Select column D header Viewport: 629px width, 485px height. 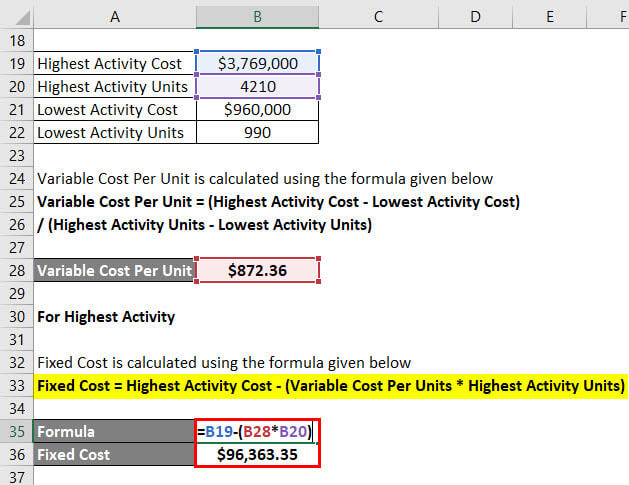click(x=475, y=16)
